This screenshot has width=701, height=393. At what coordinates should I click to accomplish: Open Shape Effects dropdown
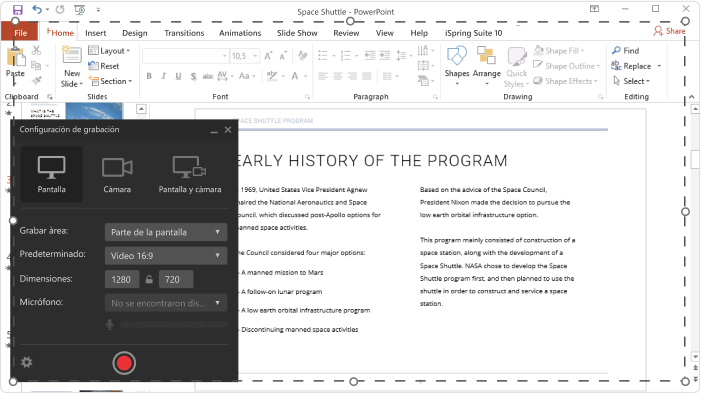coord(566,81)
